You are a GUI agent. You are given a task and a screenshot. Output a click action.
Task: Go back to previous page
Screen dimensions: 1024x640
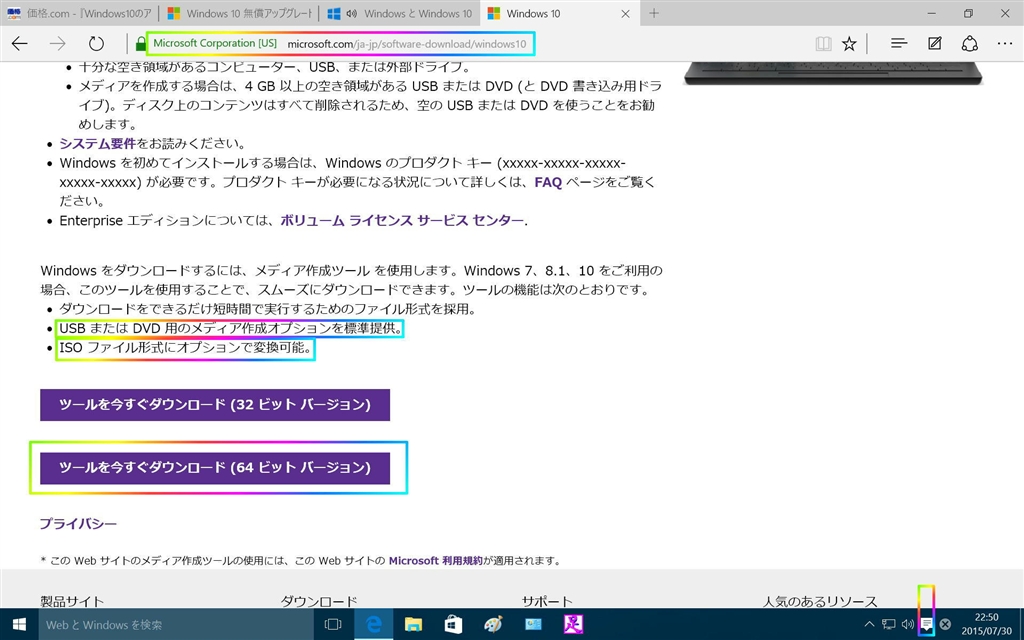(x=20, y=44)
